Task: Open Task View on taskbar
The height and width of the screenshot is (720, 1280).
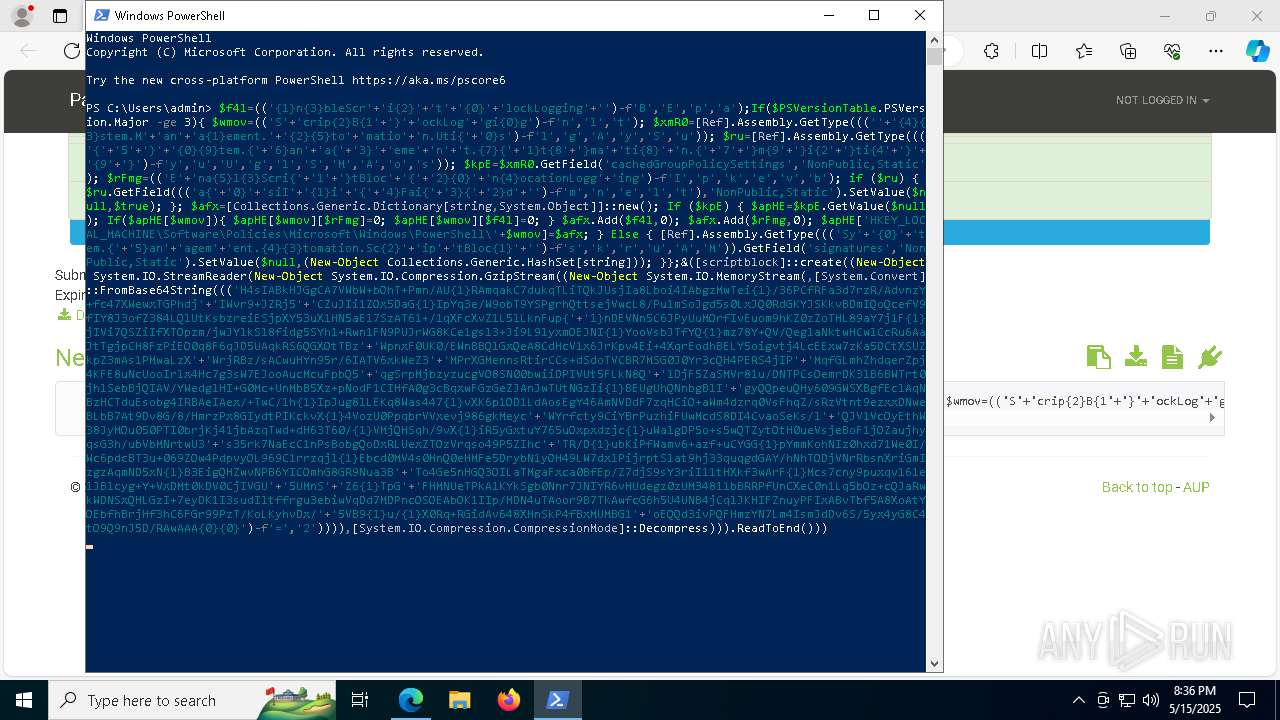Action: pos(361,700)
